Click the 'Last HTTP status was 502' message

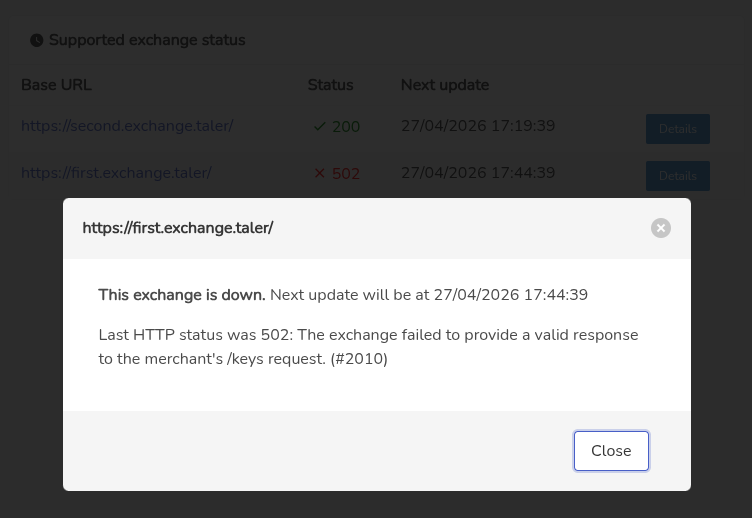click(368, 346)
